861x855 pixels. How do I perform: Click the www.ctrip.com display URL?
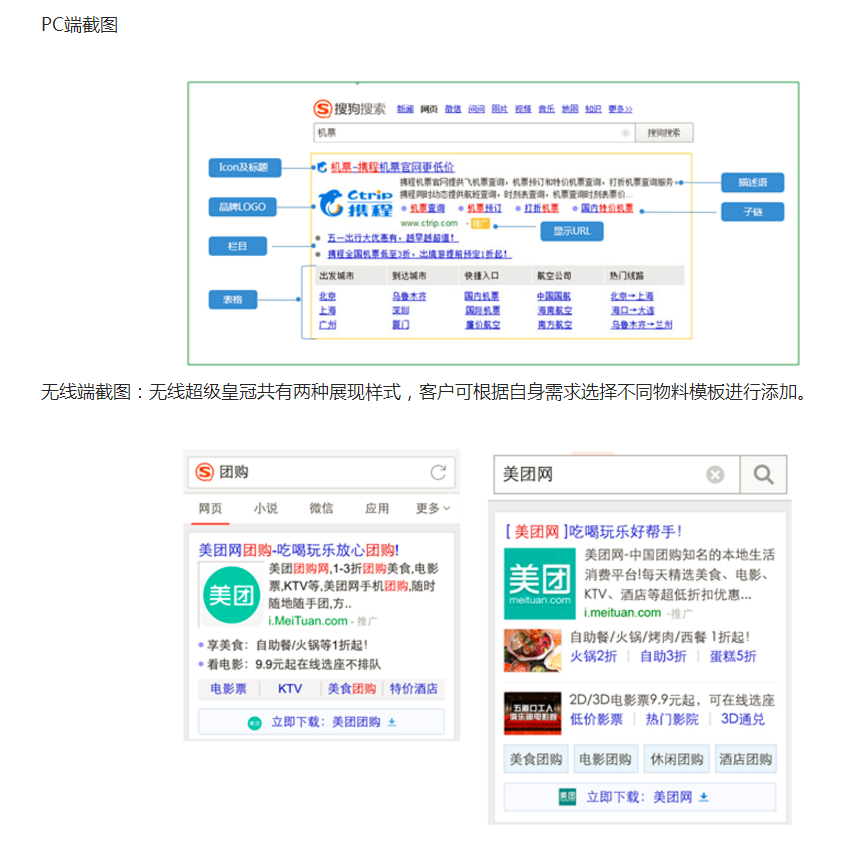point(429,223)
